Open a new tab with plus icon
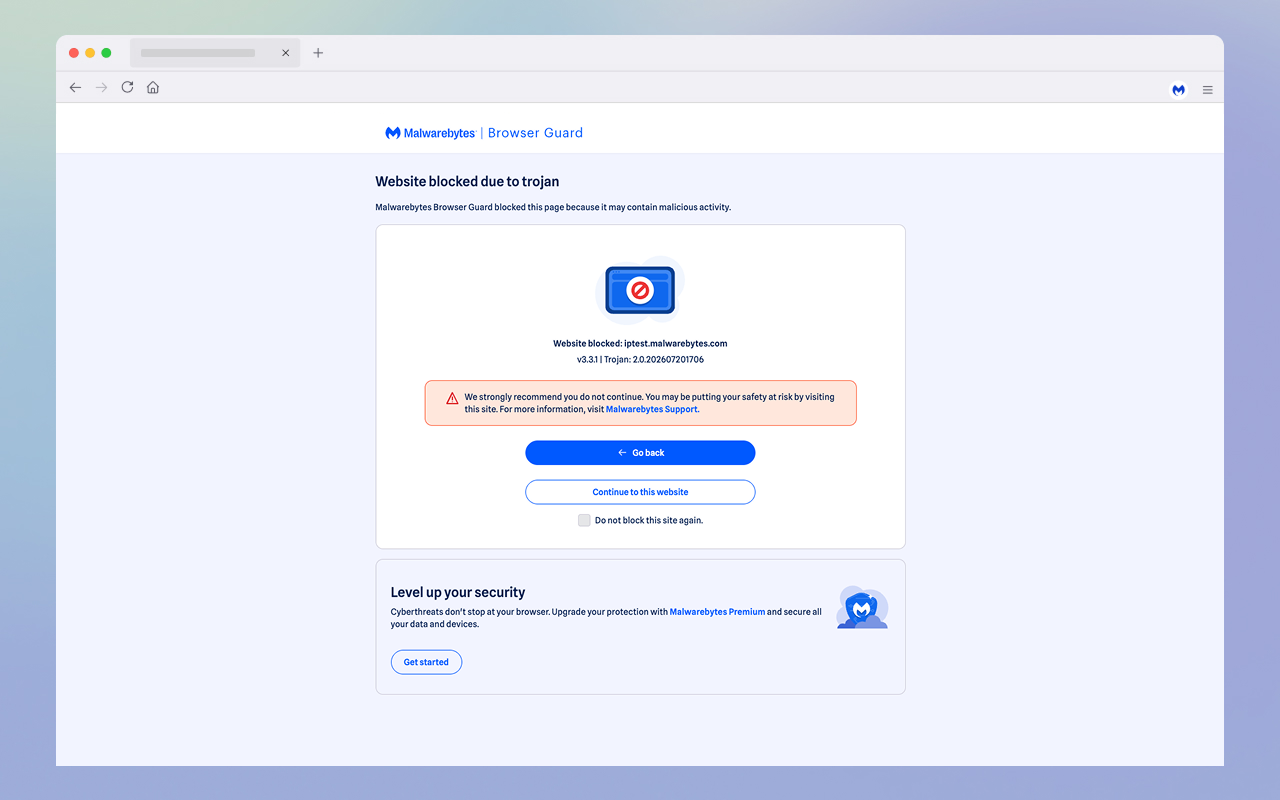Viewport: 1280px width, 800px height. (x=318, y=53)
